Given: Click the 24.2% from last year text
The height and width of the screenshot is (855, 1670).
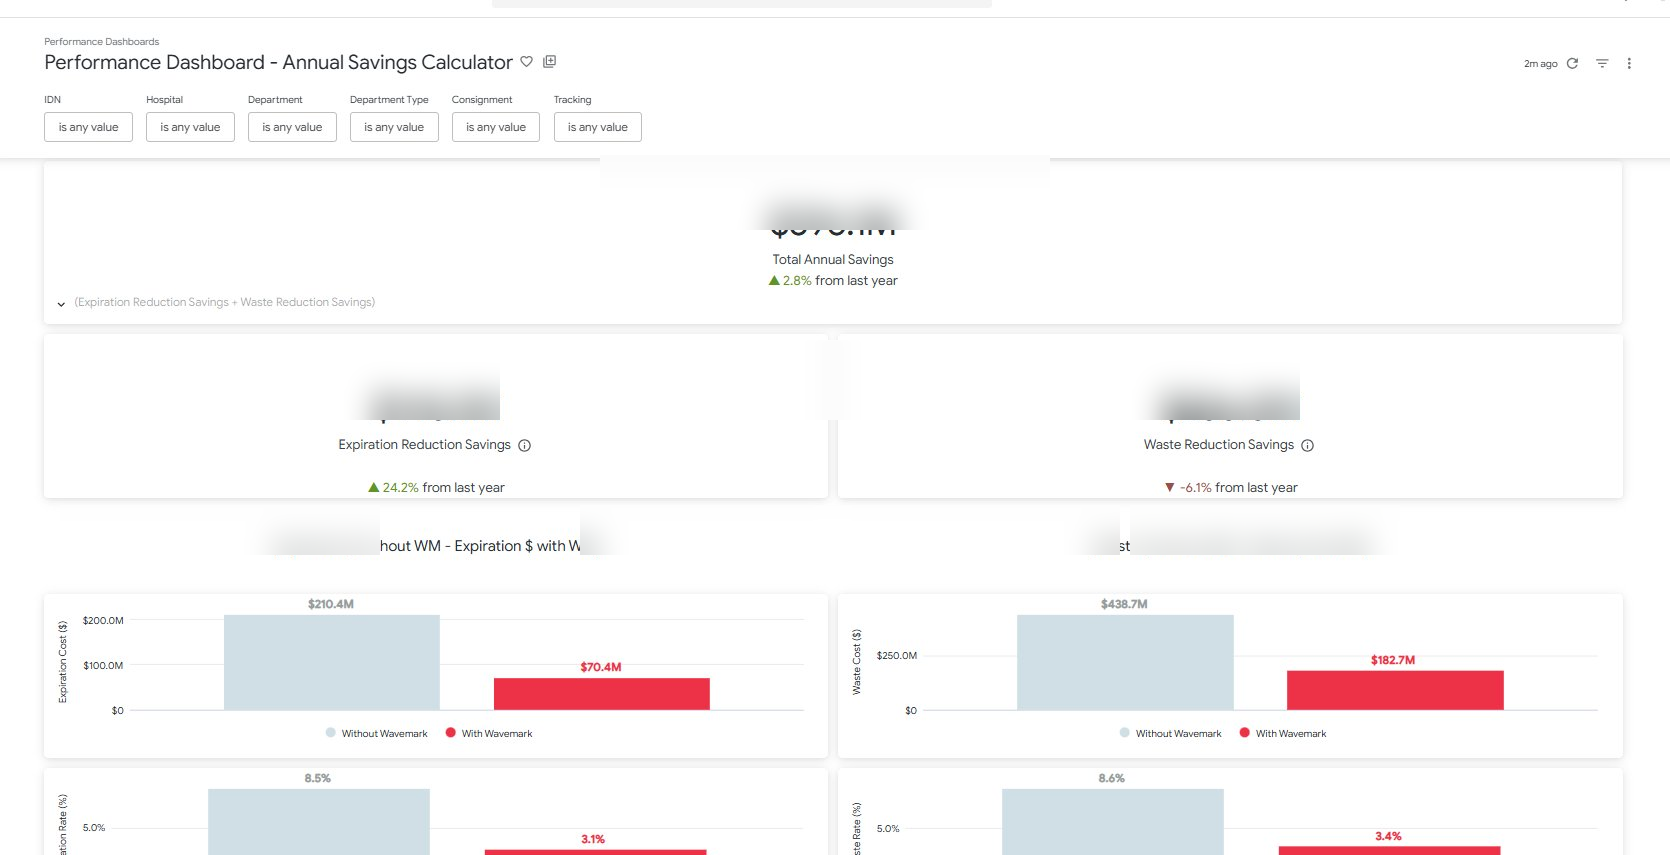Looking at the screenshot, I should coord(436,488).
